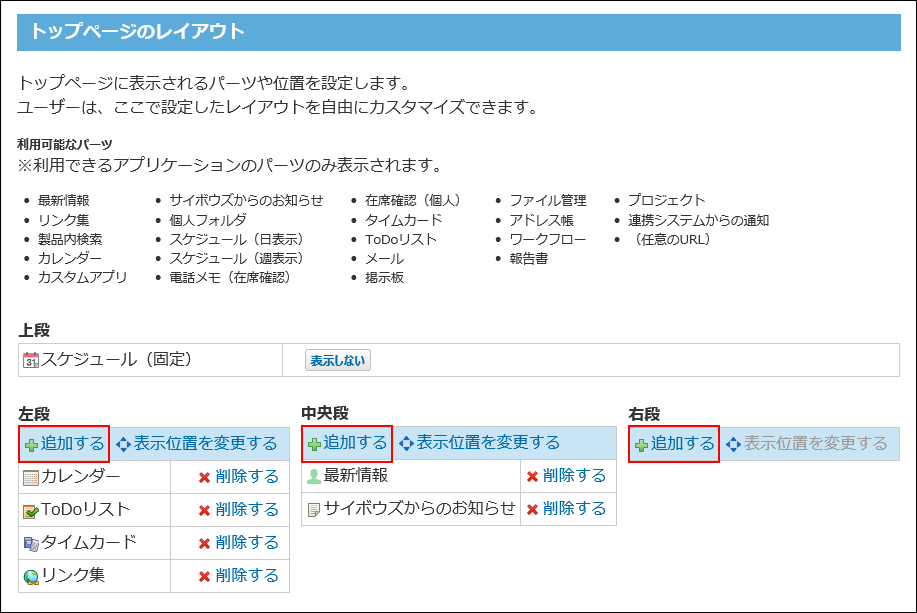Click move arrows icon in 中央段 header

(x=406, y=444)
